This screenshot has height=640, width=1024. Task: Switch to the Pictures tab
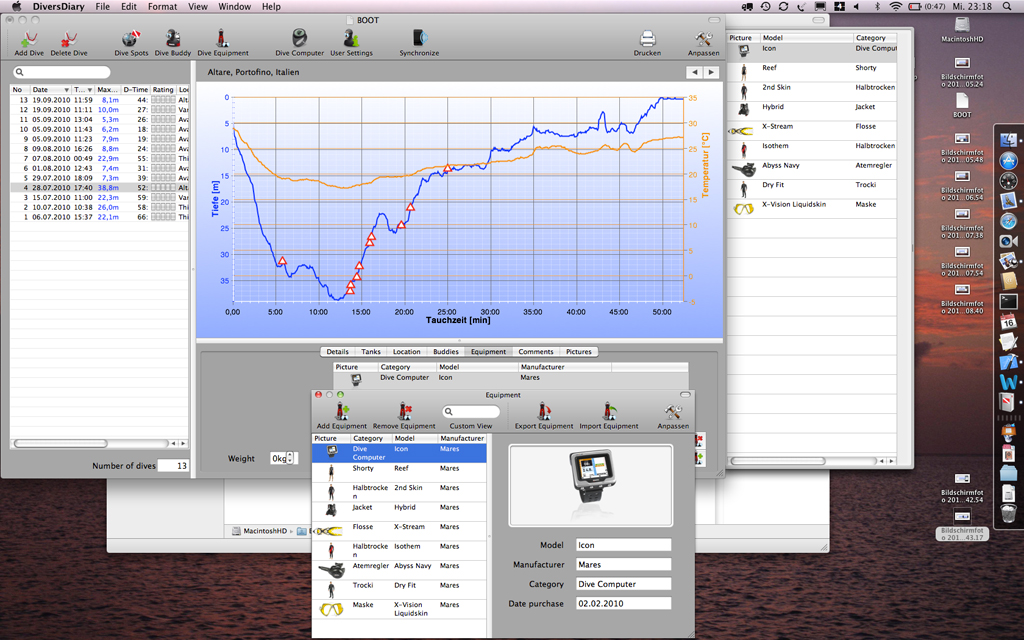pos(579,351)
